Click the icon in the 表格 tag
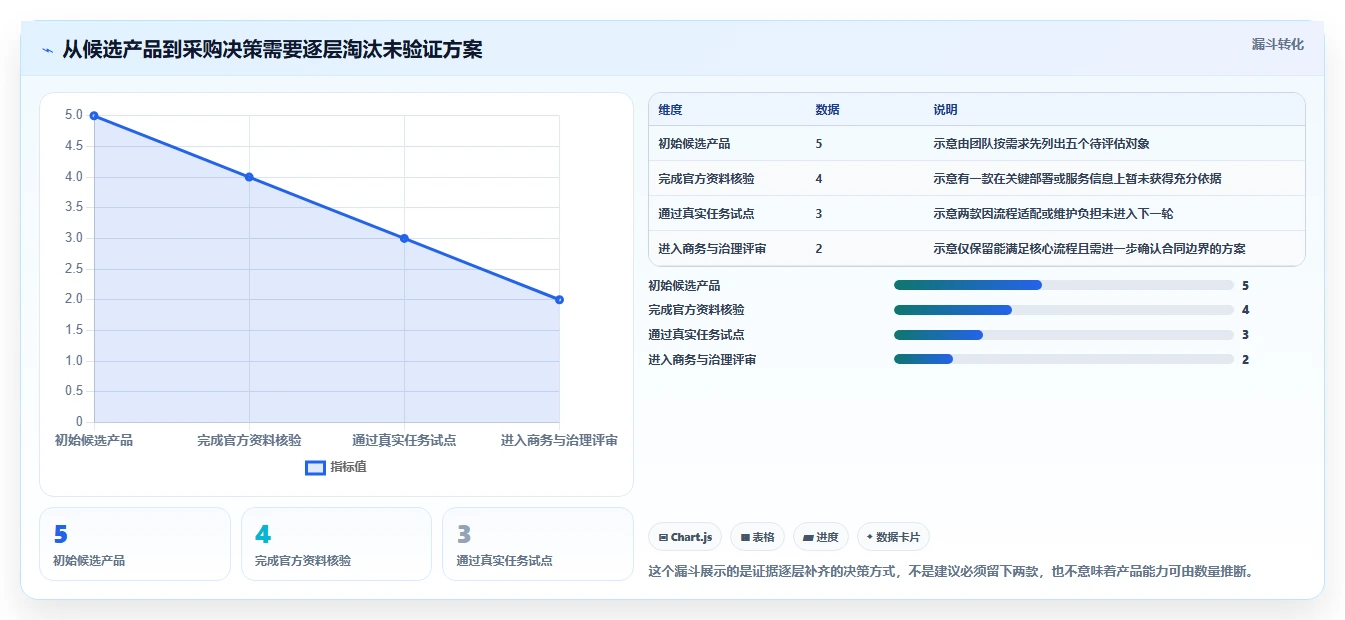This screenshot has height=620, width=1345. (745, 537)
